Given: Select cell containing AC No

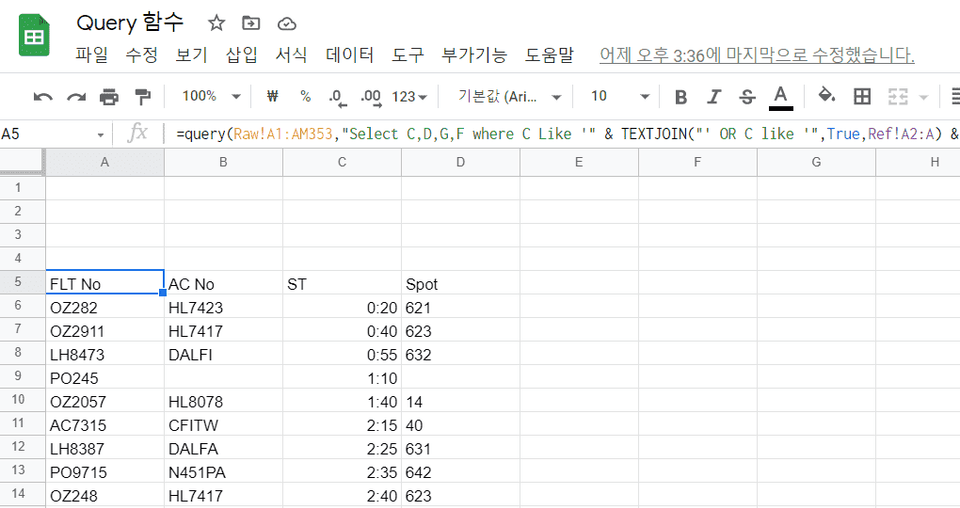Looking at the screenshot, I should 223,283.
